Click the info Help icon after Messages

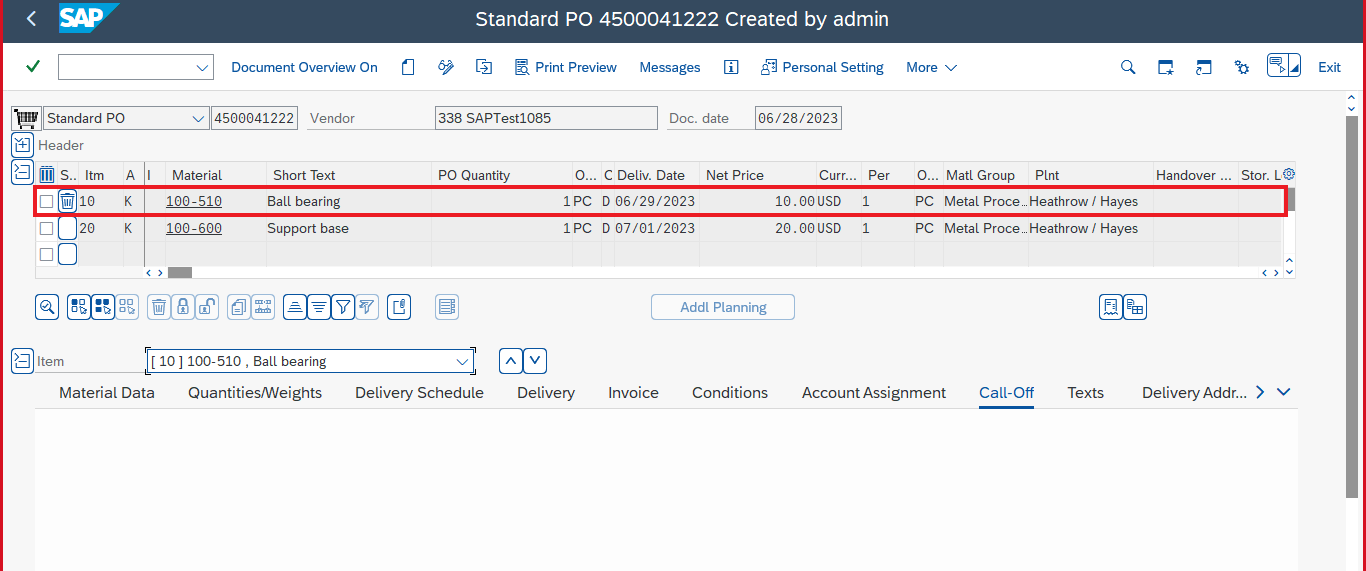click(731, 67)
